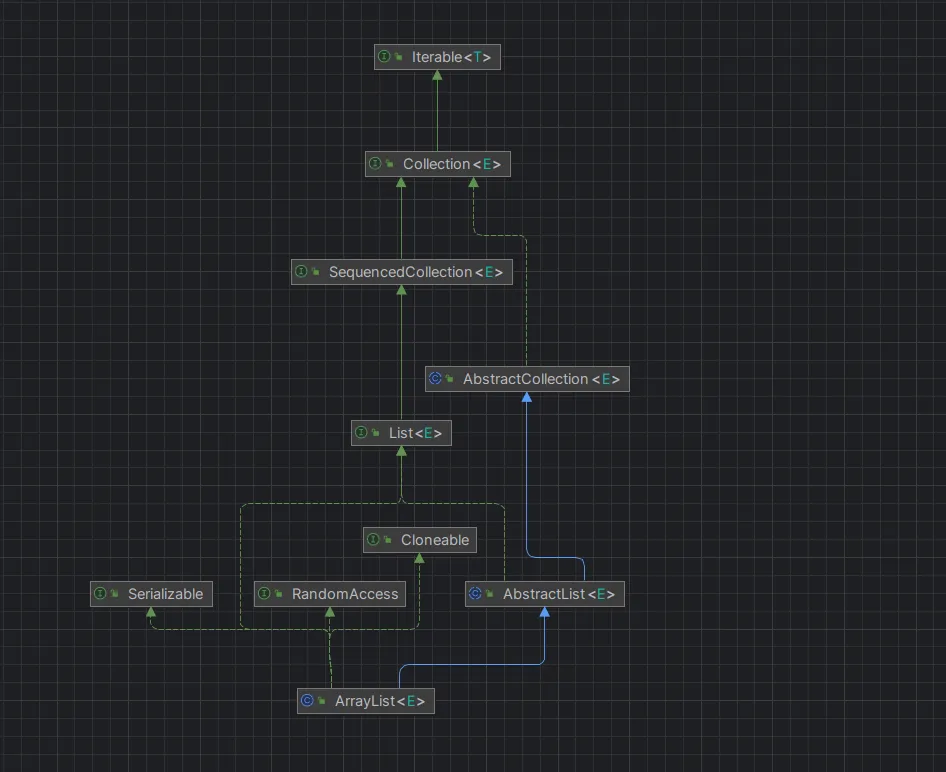Image resolution: width=946 pixels, height=772 pixels.
Task: Select the RandomAccess label text
Action: [345, 594]
